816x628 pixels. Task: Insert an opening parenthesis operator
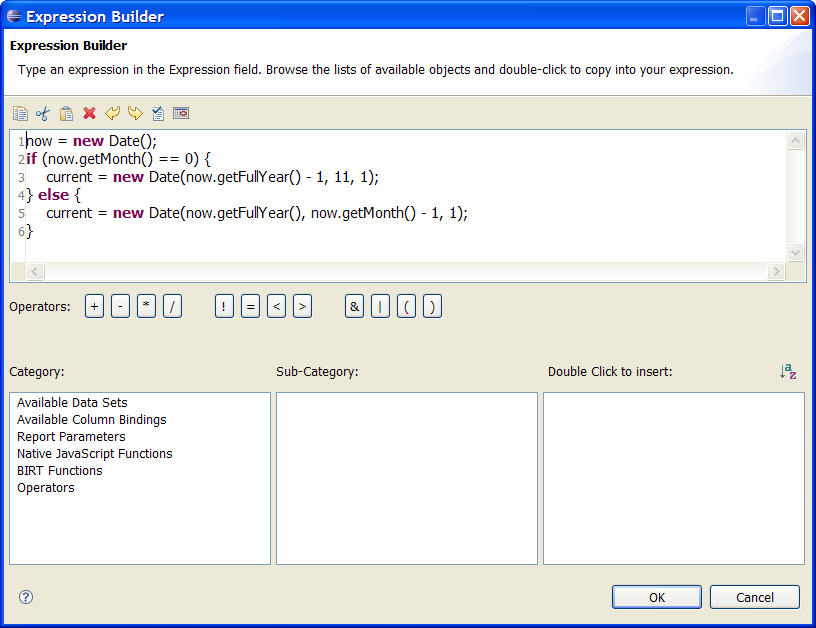(x=406, y=306)
